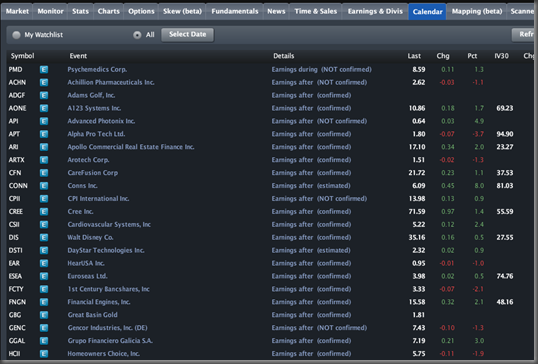Click the E icon next to AONE
Image resolution: width=538 pixels, height=364 pixels.
(44, 108)
